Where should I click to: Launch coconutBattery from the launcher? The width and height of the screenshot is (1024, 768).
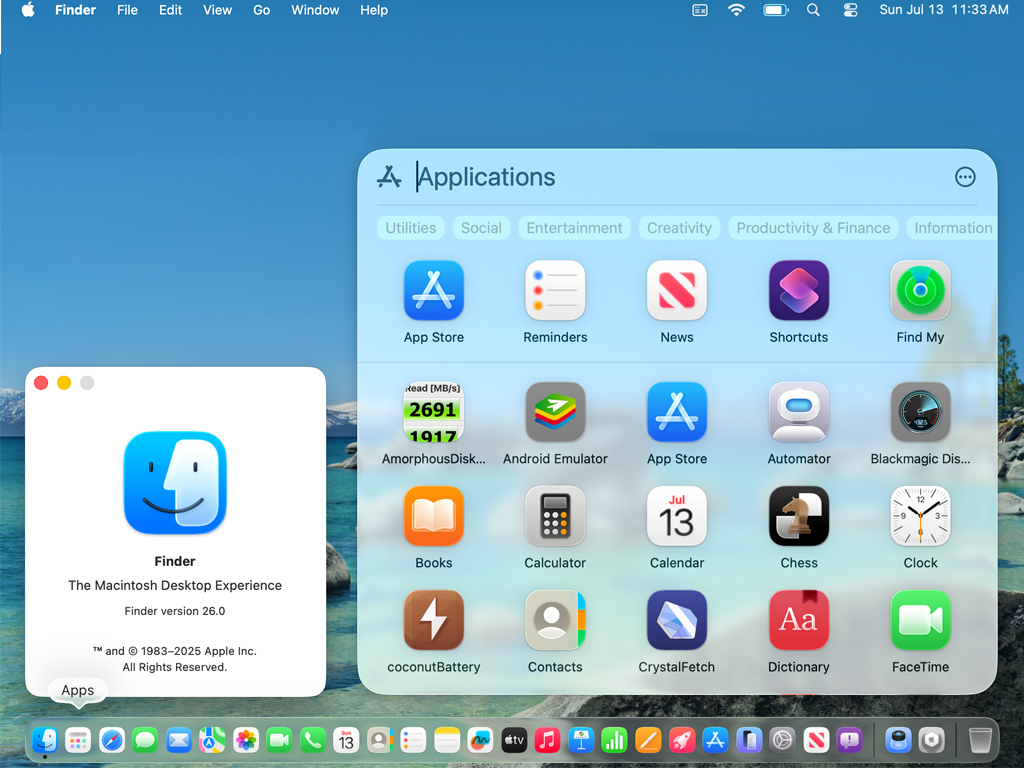(x=434, y=620)
